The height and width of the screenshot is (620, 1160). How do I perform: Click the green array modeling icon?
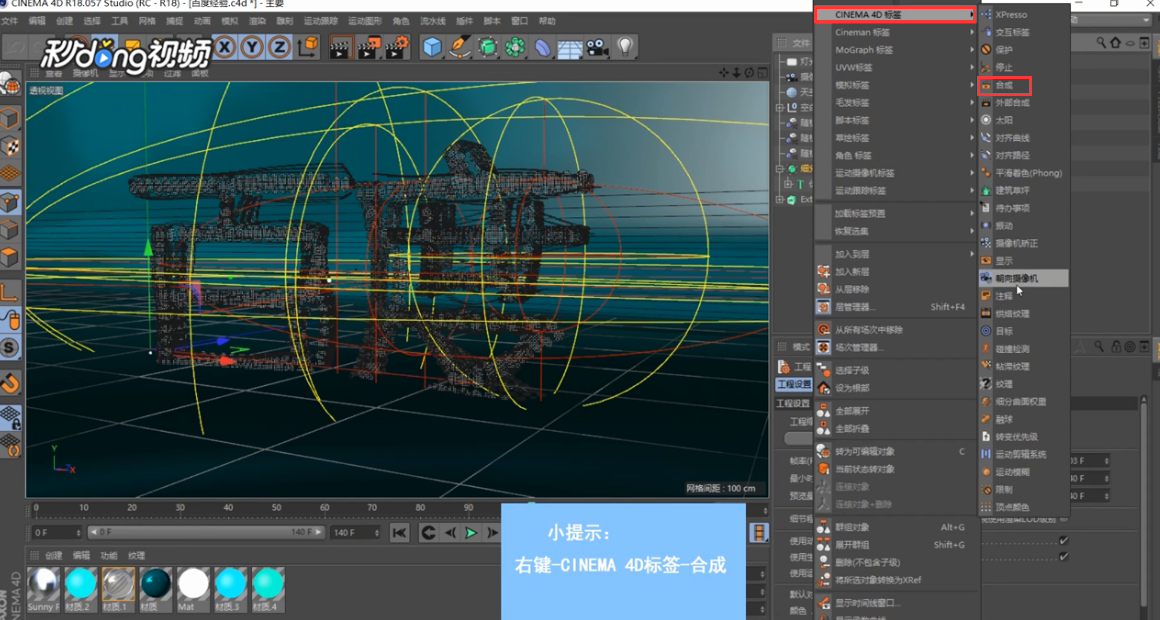pos(515,47)
